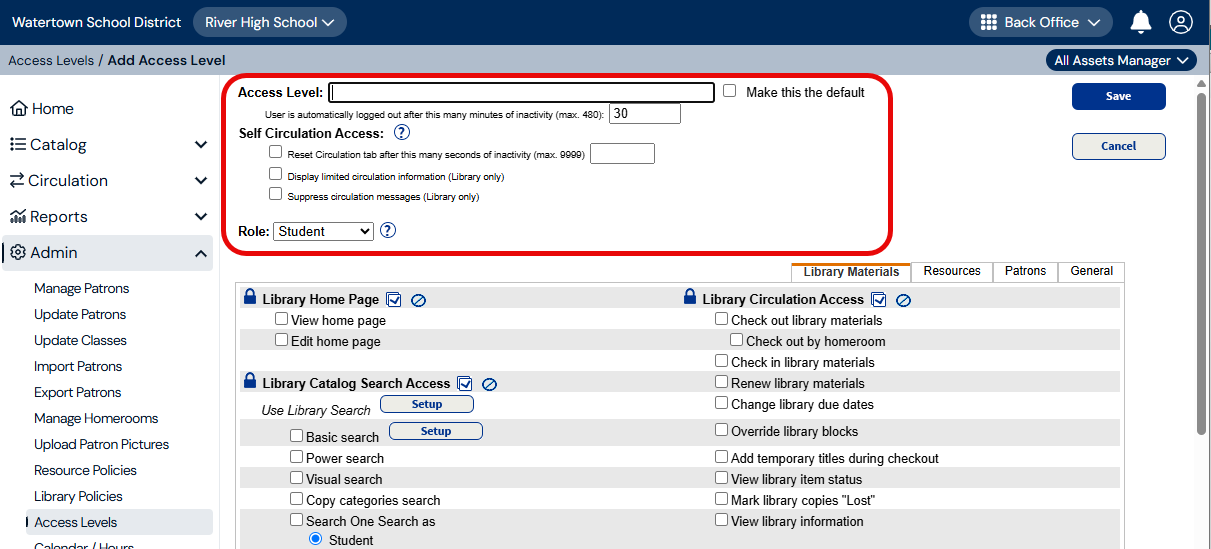The width and height of the screenshot is (1211, 549).
Task: Open Manage Patrons in the Admin menu
Action: (81, 288)
